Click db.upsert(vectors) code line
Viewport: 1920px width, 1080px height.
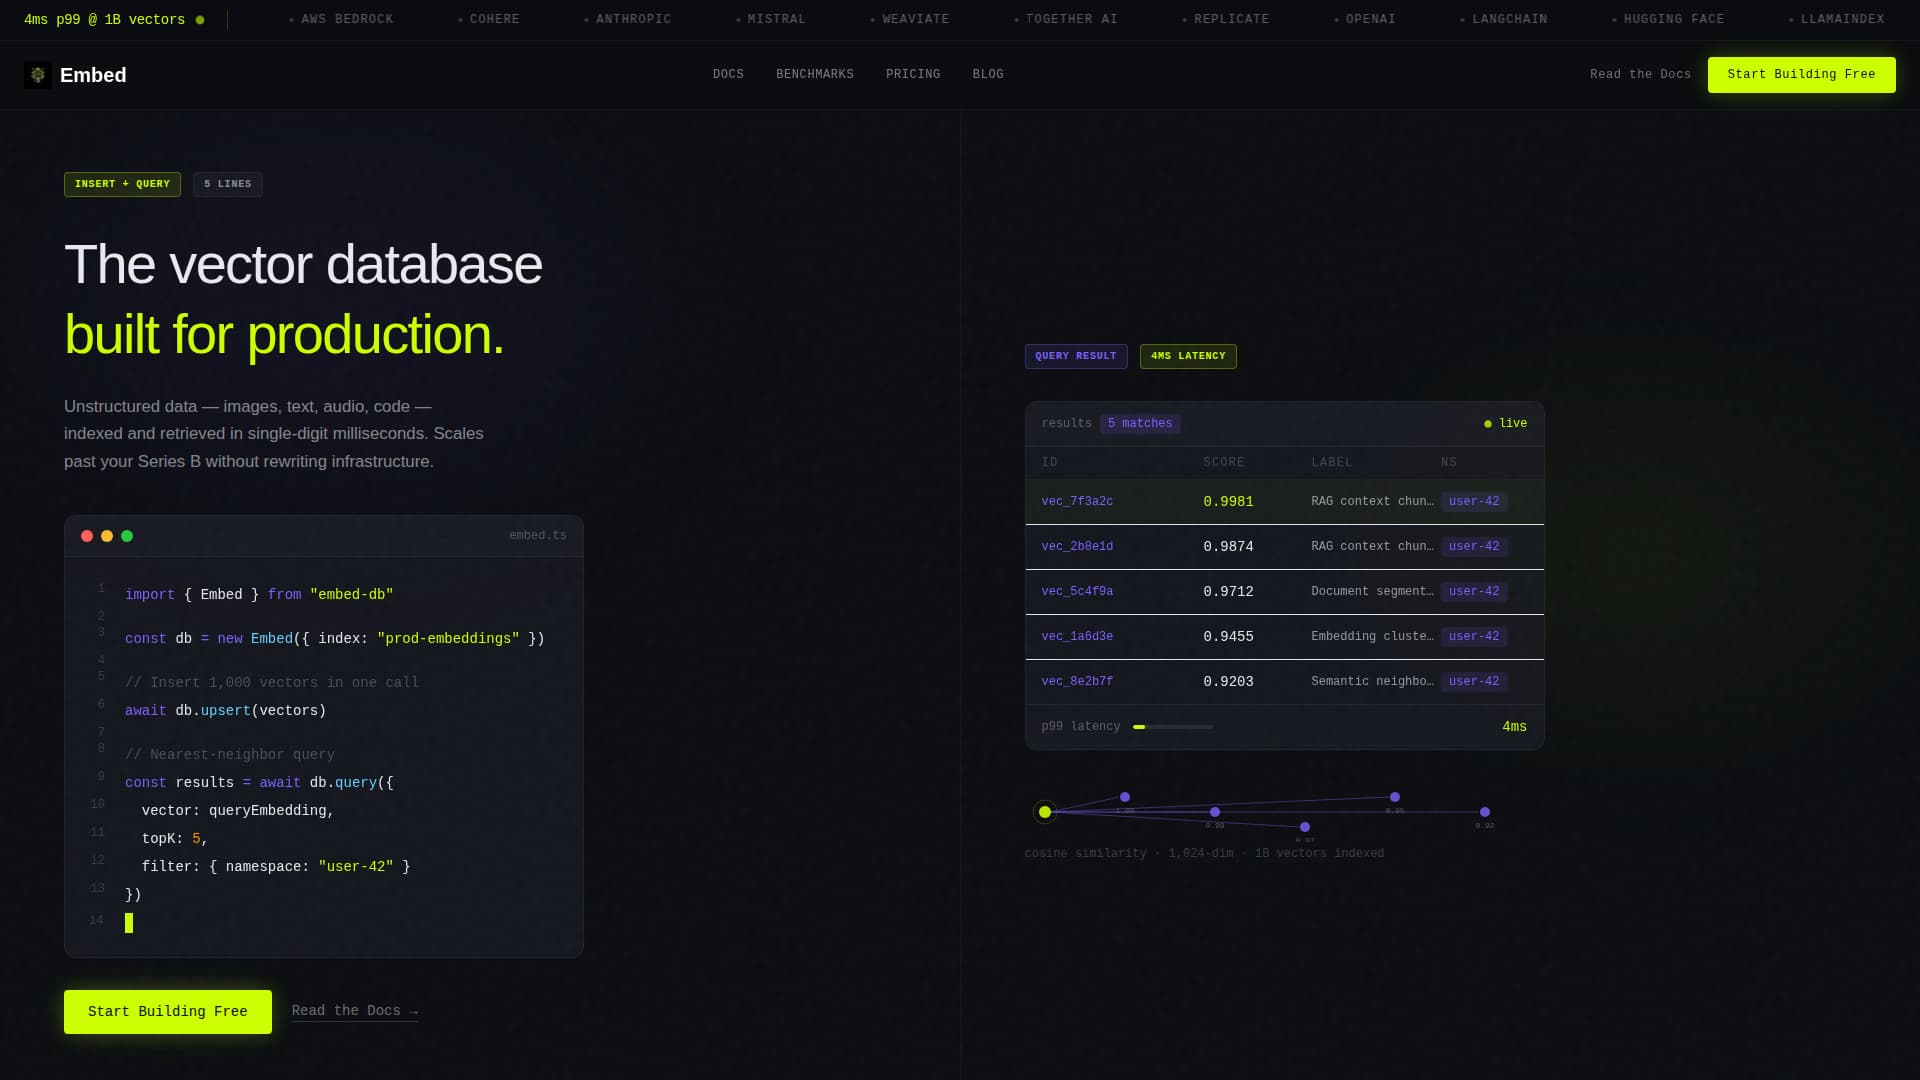(225, 711)
